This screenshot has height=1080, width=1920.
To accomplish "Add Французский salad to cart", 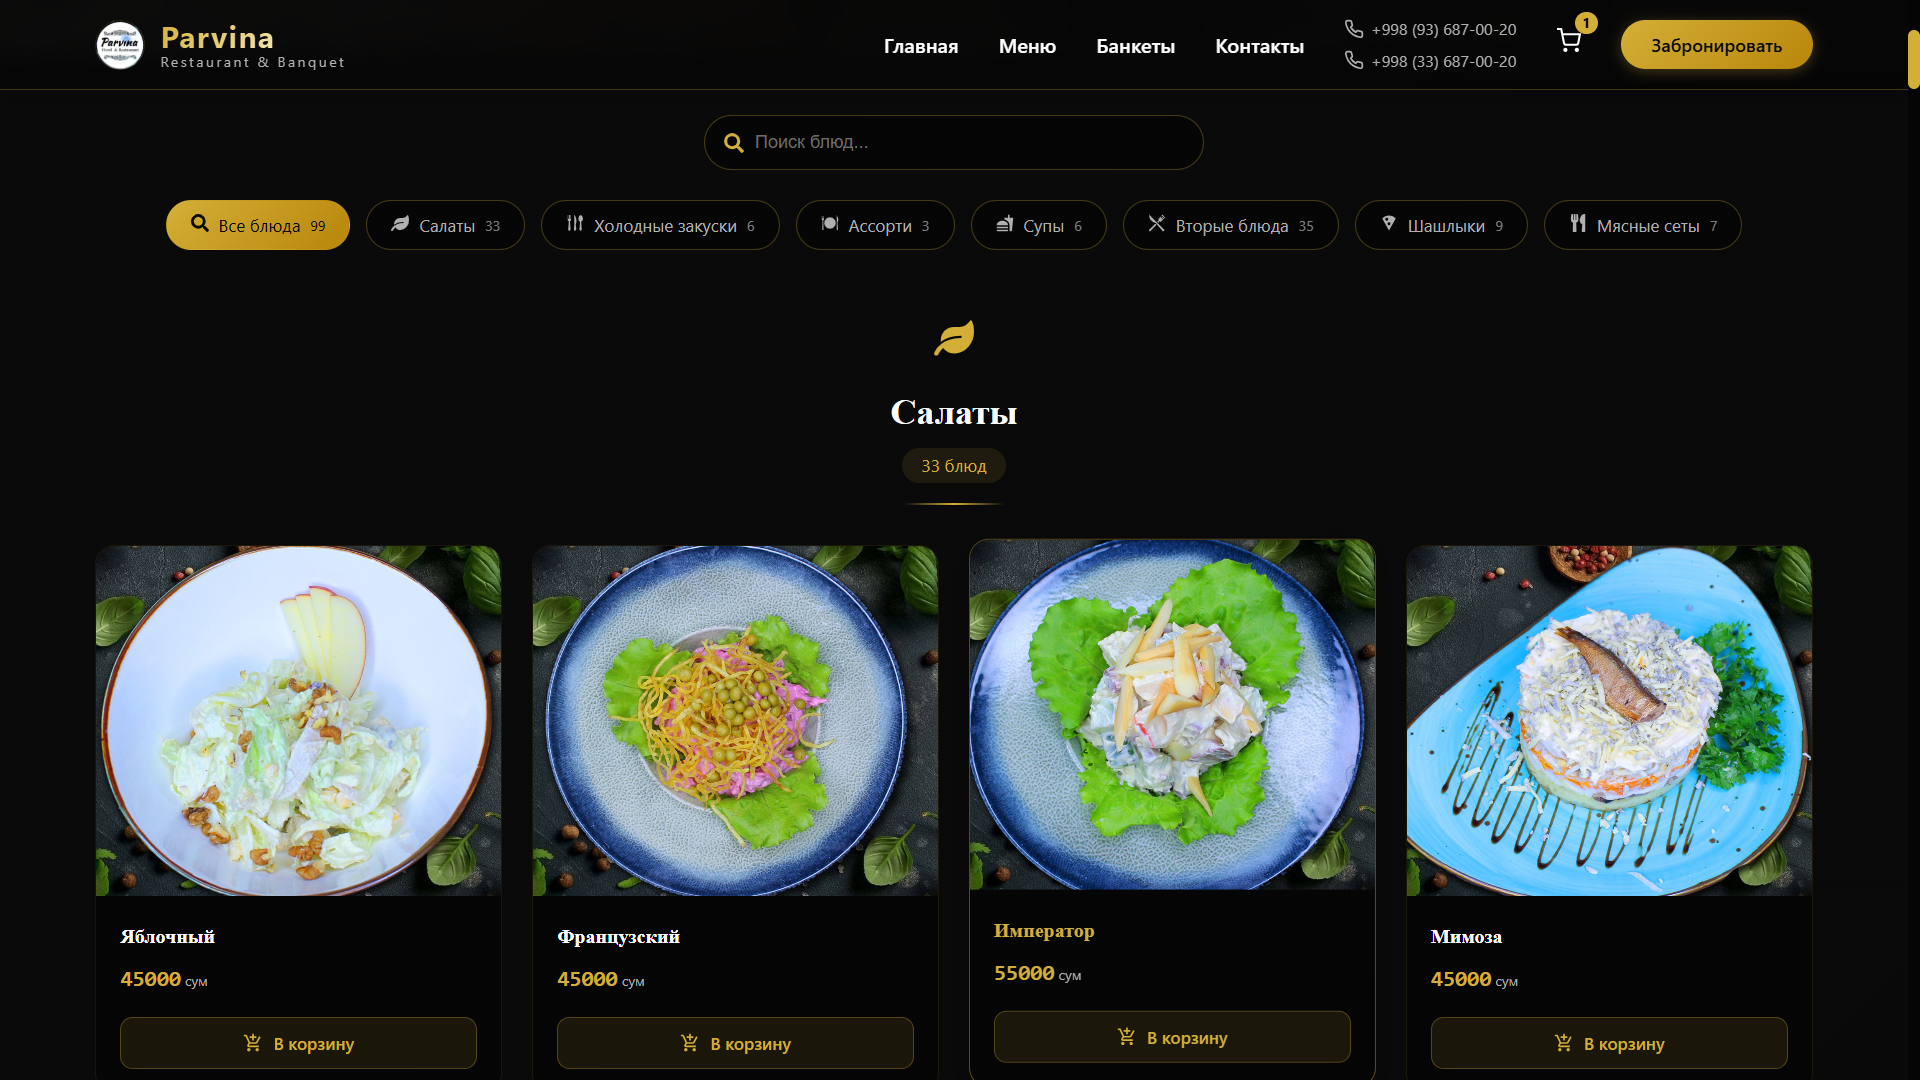I will [735, 1043].
